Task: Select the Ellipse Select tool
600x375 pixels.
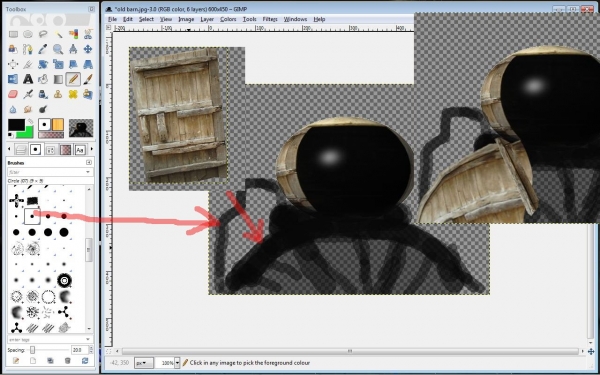Action: [x=28, y=34]
